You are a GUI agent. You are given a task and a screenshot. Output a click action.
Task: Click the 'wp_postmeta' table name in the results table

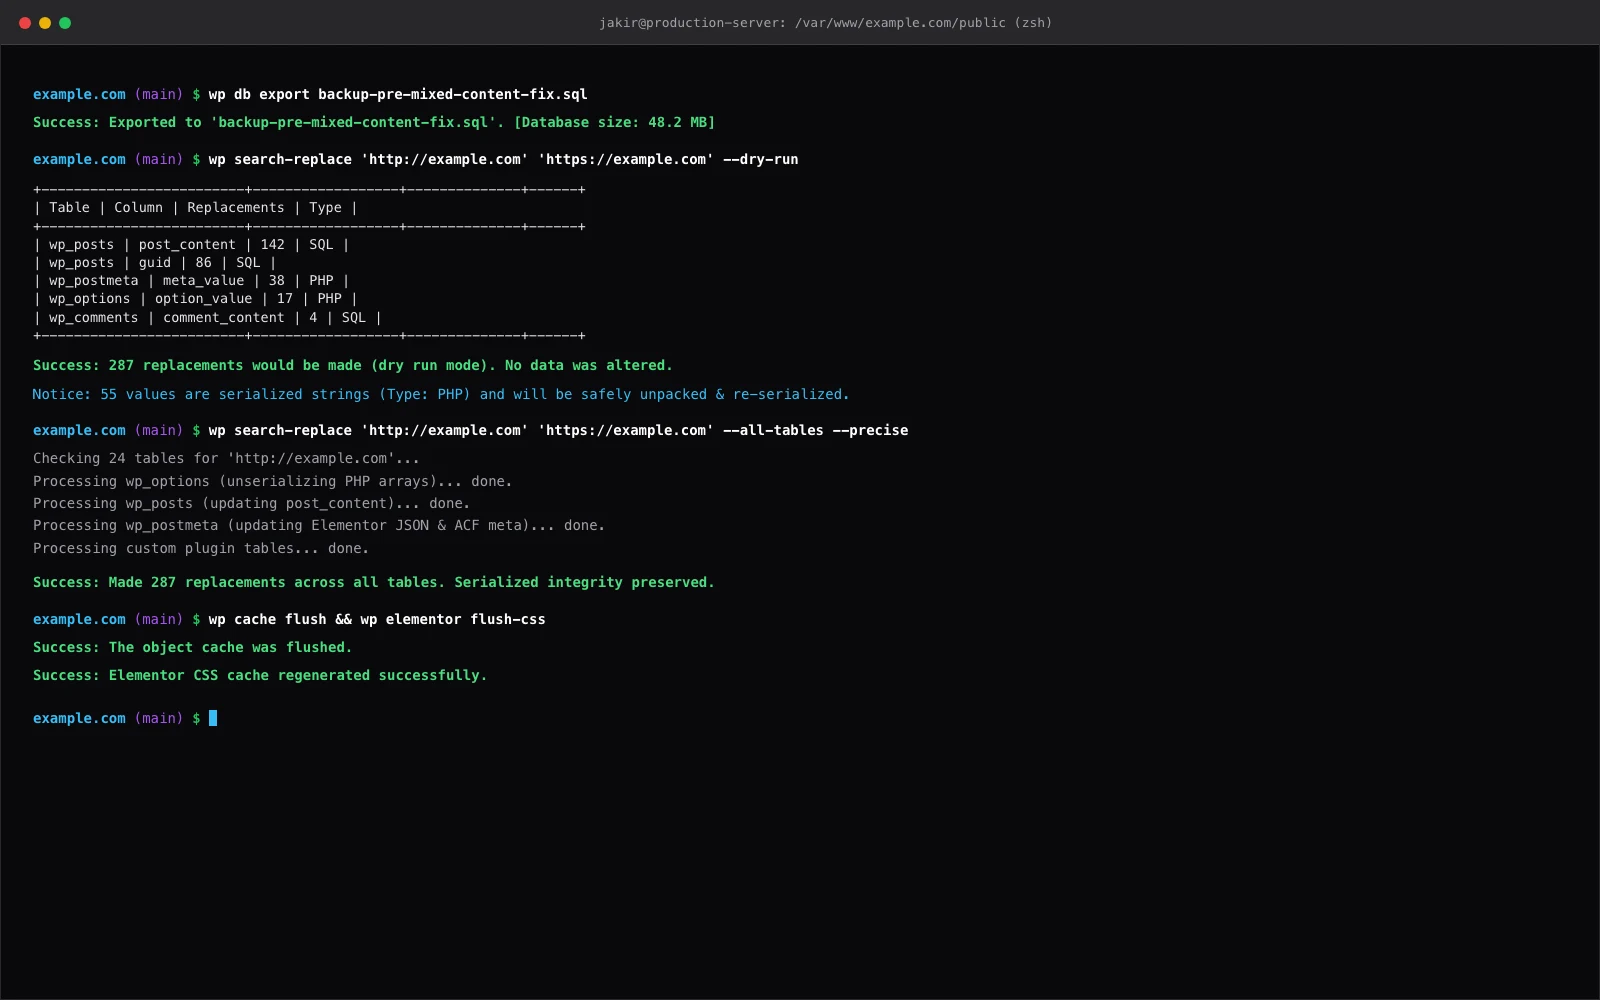pos(94,280)
